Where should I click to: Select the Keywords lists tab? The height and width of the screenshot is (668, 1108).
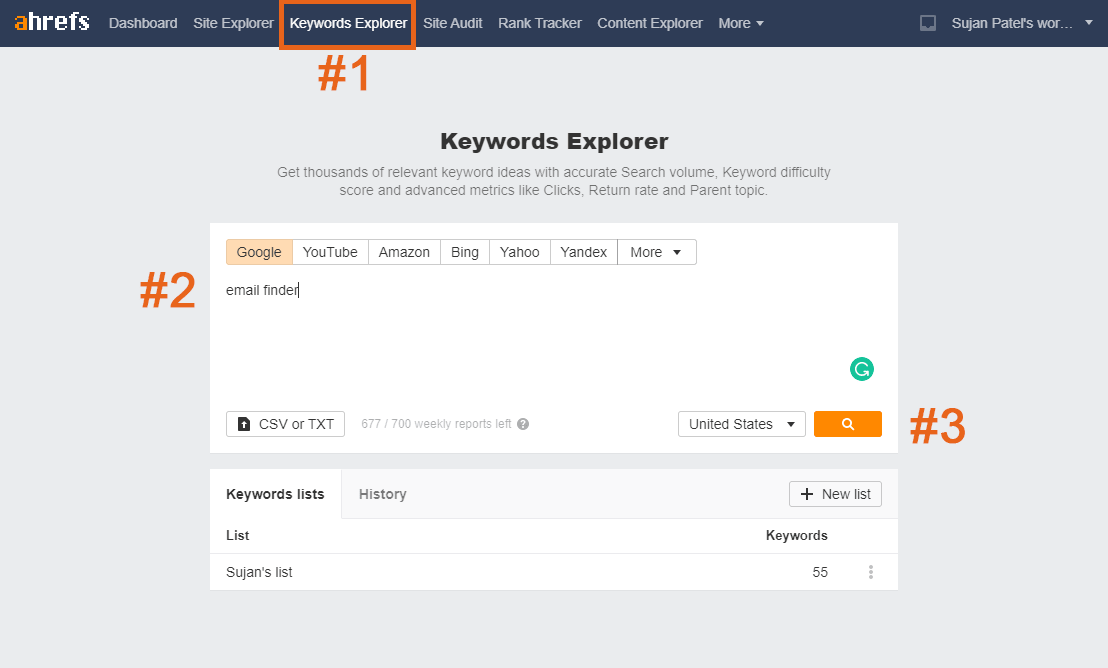(x=276, y=494)
